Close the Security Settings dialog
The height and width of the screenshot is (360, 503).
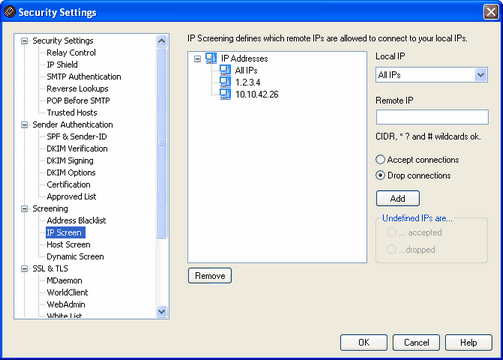(x=491, y=12)
